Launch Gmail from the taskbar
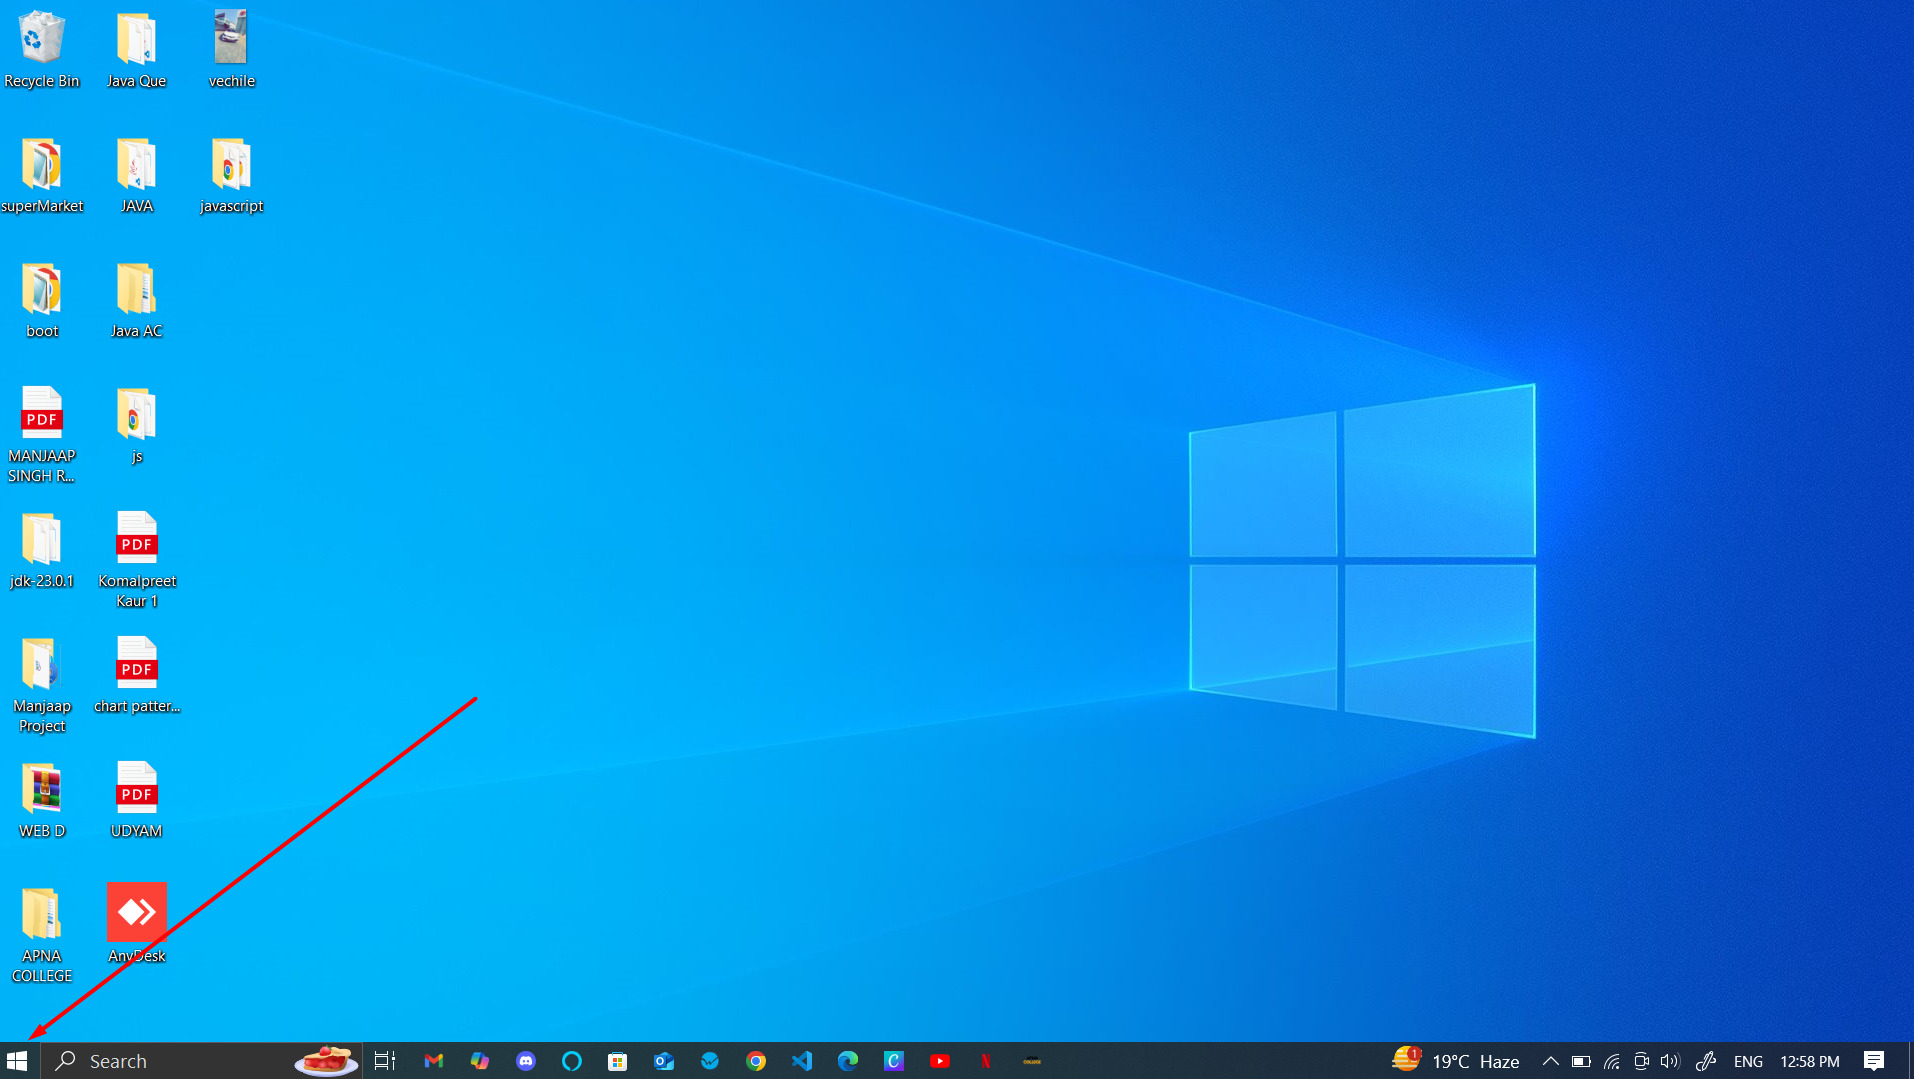 433,1061
